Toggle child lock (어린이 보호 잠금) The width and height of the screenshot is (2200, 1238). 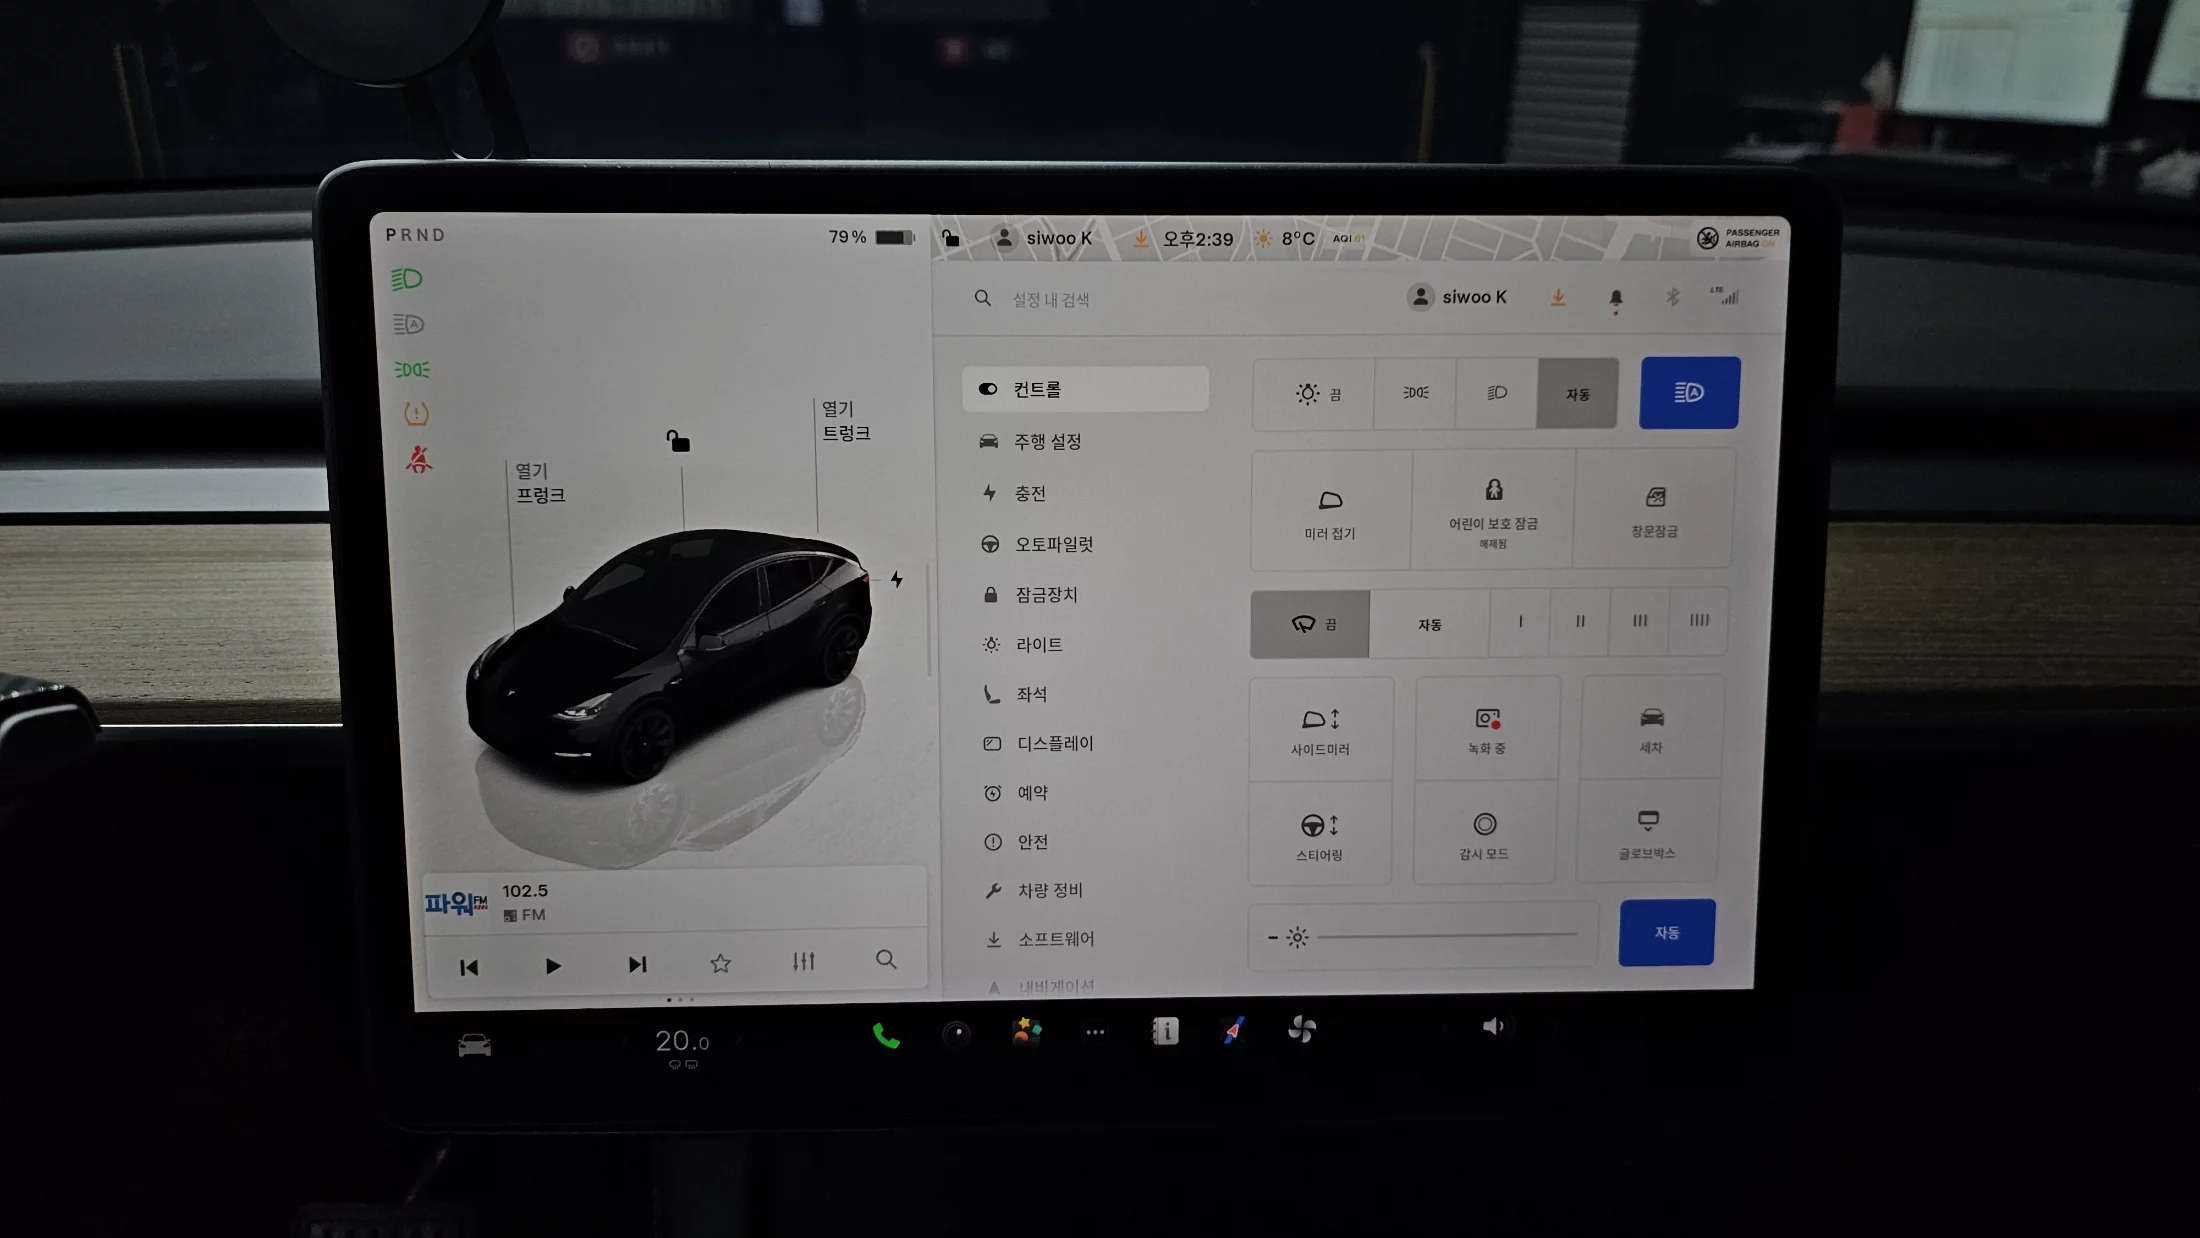1493,510
